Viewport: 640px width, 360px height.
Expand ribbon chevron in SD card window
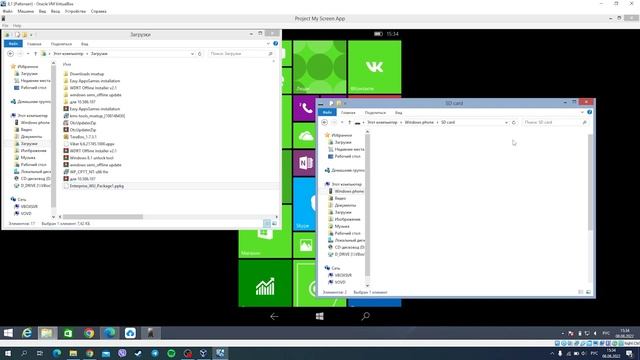(x=582, y=112)
